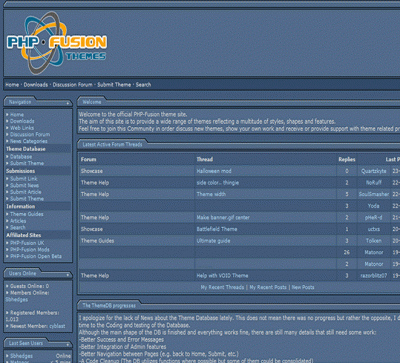The image size is (400, 363).
Task: Go to Home in the Navigation sidebar
Action: [17, 115]
